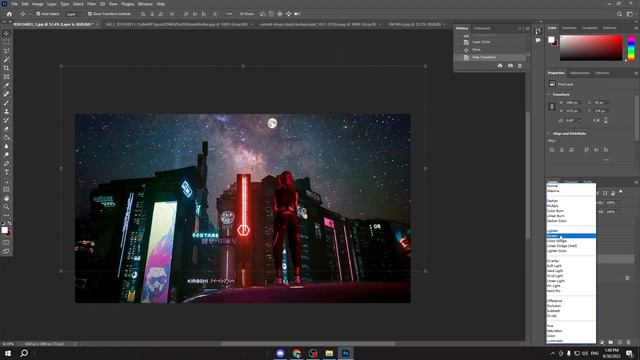640x360 pixels.
Task: Select the Pen tool
Action: (6, 164)
